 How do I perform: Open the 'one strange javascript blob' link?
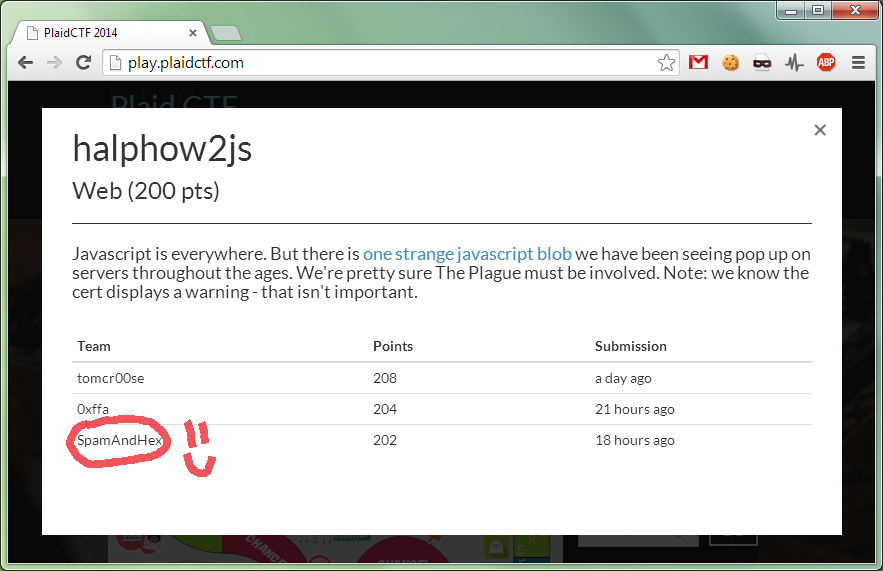tap(467, 254)
